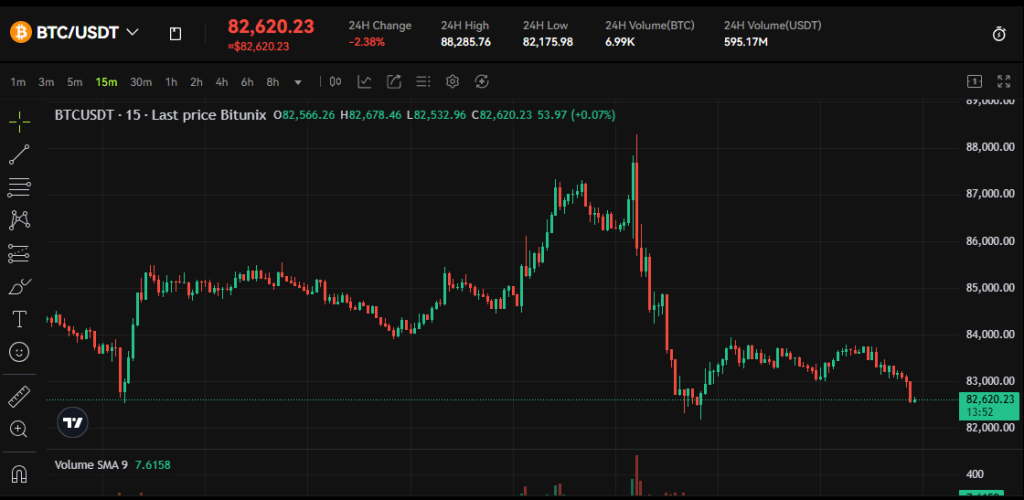
Task: Click the 85,000.00 price axis label
Action: [x=991, y=288]
